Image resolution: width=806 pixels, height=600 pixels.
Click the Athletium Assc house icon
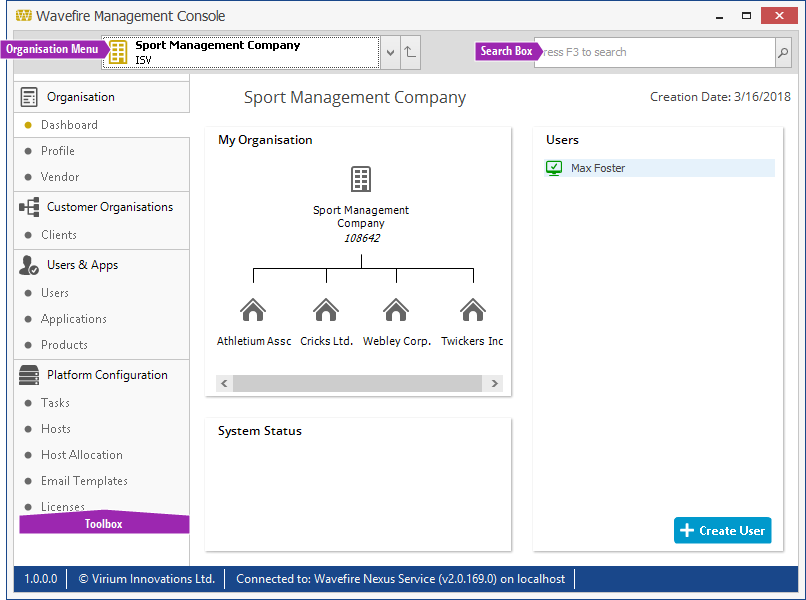pyautogui.click(x=253, y=310)
